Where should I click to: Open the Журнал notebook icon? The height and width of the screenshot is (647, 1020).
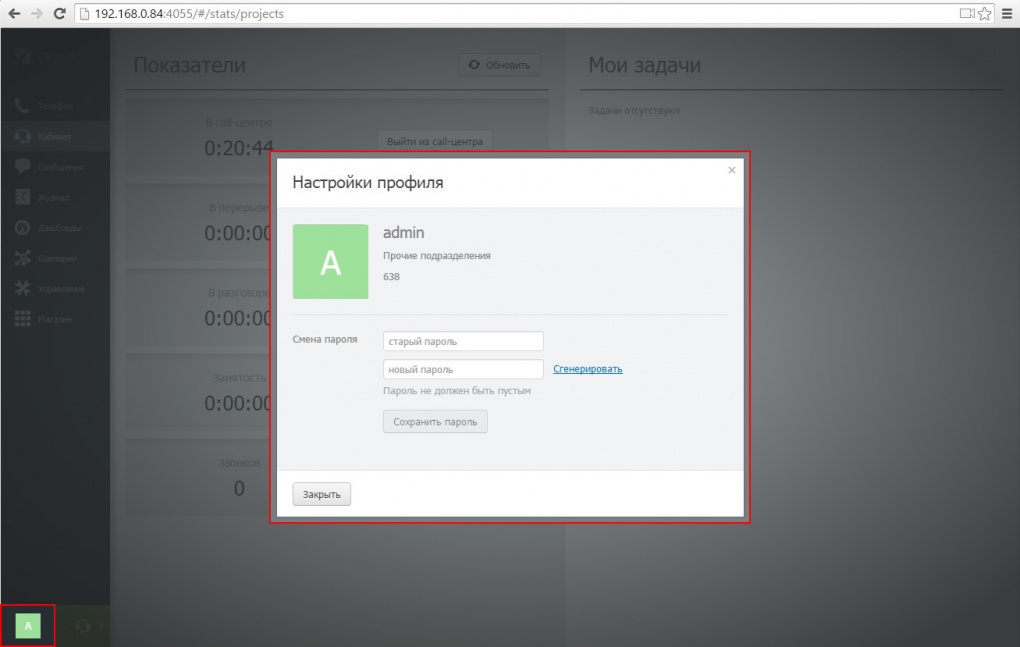click(22, 197)
